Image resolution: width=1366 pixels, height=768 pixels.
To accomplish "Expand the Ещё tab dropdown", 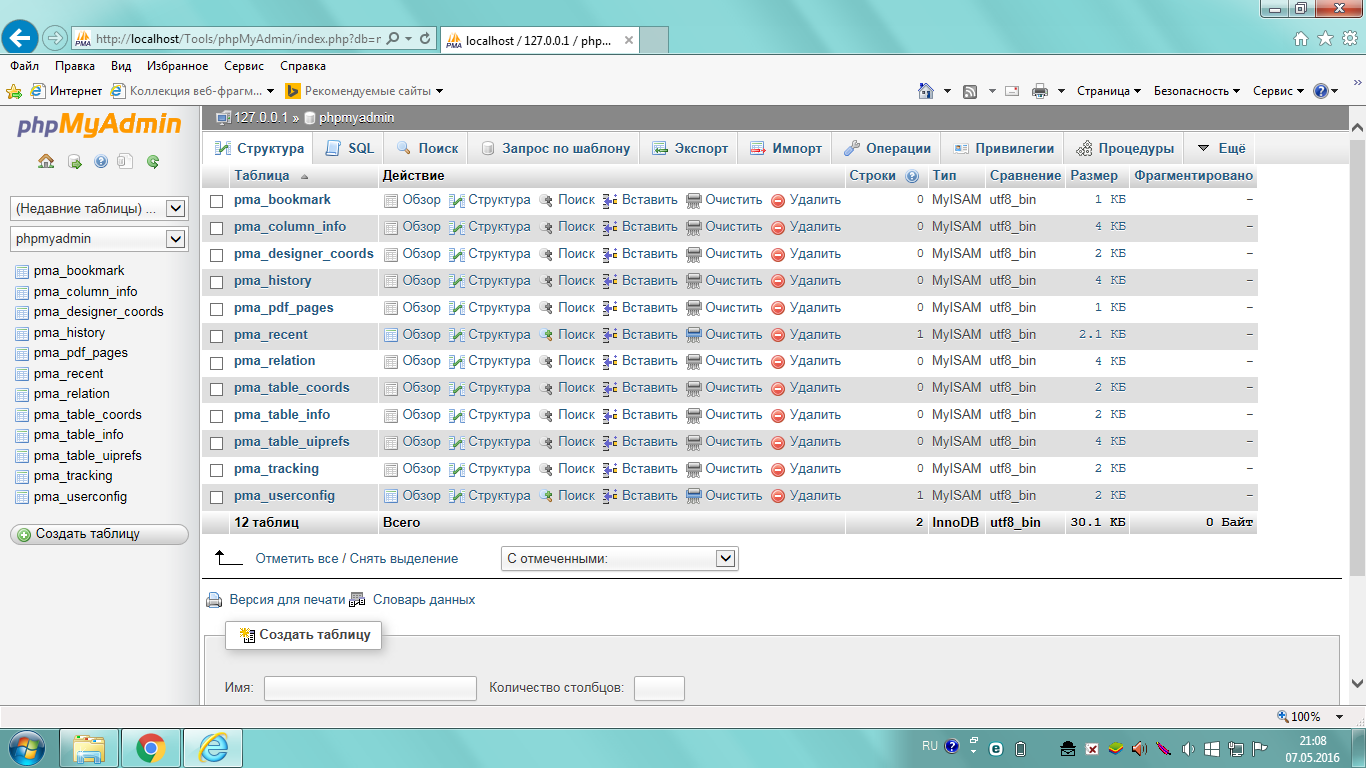I will 1220,148.
